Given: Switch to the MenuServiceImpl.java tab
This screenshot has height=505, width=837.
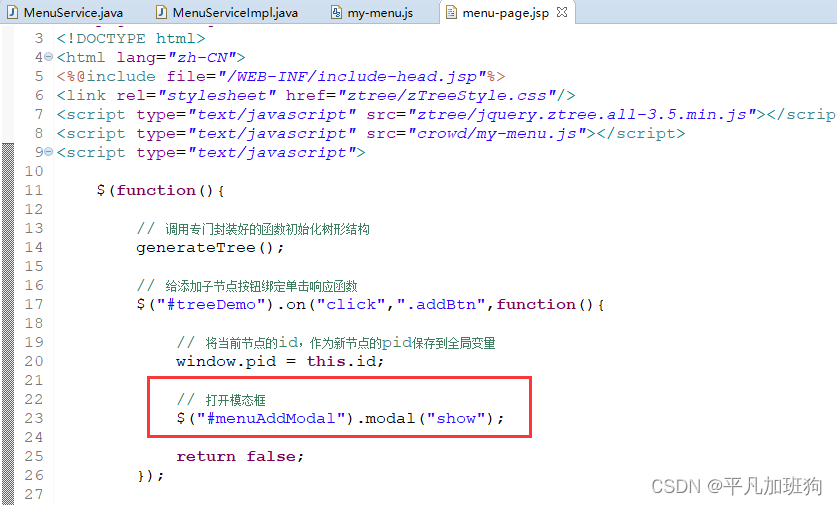Looking at the screenshot, I should (235, 12).
